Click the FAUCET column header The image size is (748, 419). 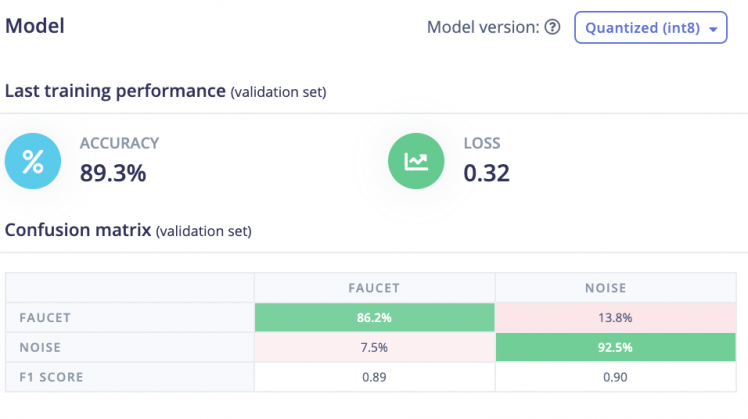(374, 287)
